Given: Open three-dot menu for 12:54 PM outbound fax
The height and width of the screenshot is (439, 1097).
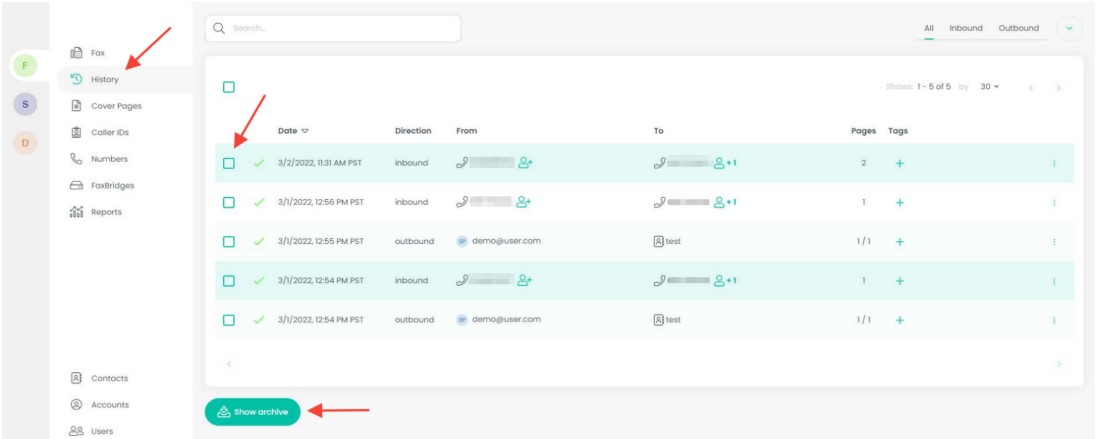Looking at the screenshot, I should coord(1054,320).
